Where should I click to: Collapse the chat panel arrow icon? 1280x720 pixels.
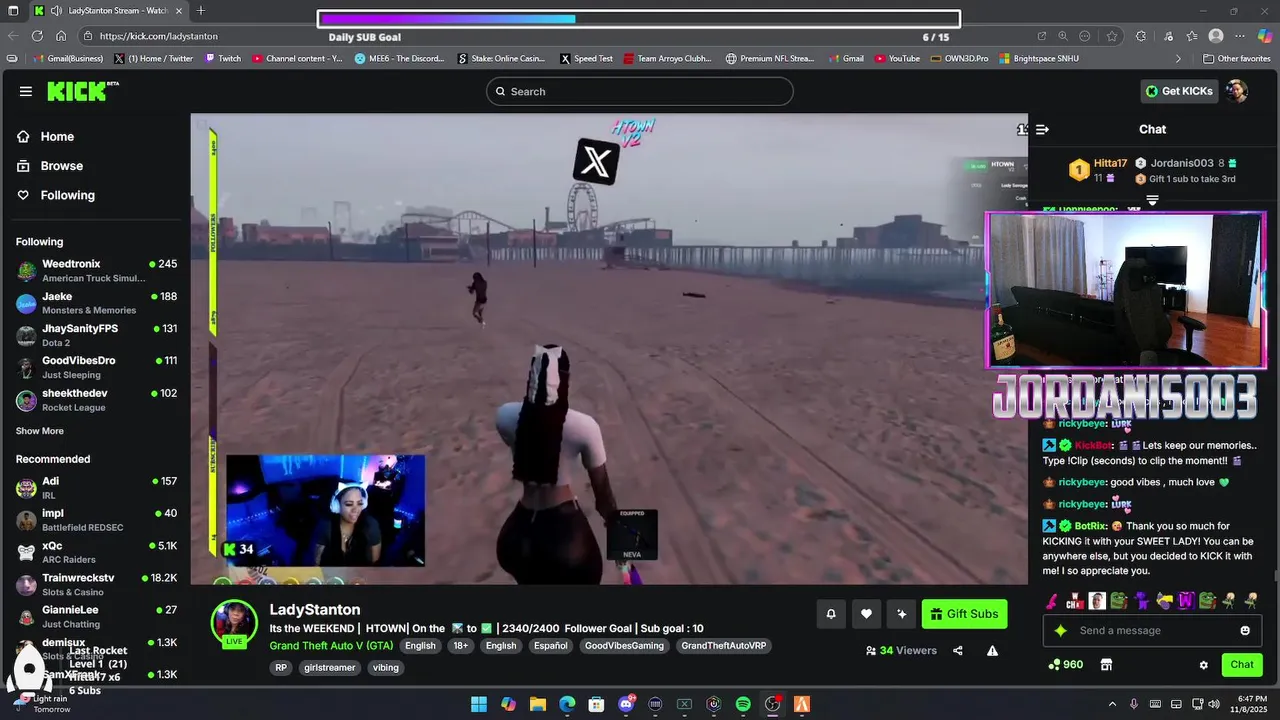[x=1042, y=129]
